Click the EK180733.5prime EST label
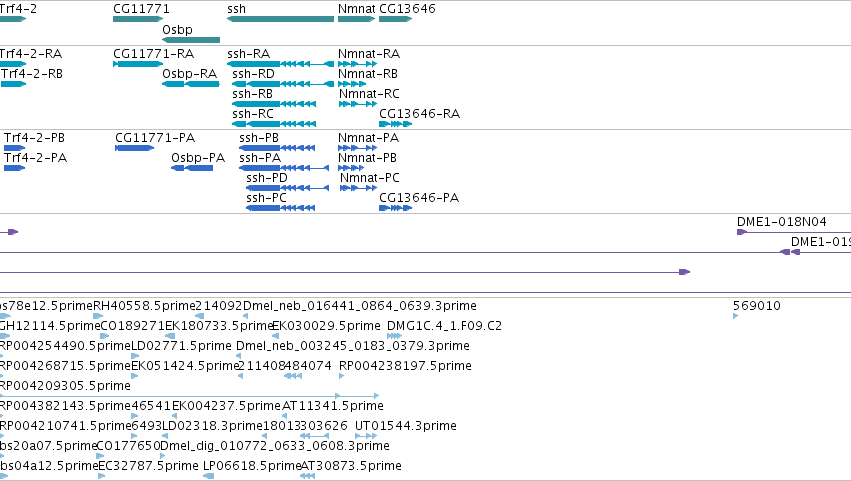The height and width of the screenshot is (481, 851). [218, 326]
